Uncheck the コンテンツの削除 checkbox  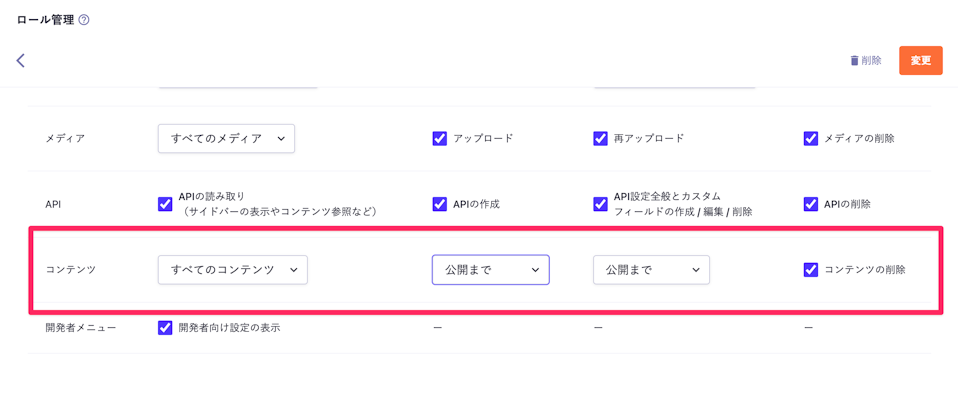pyautogui.click(x=811, y=270)
